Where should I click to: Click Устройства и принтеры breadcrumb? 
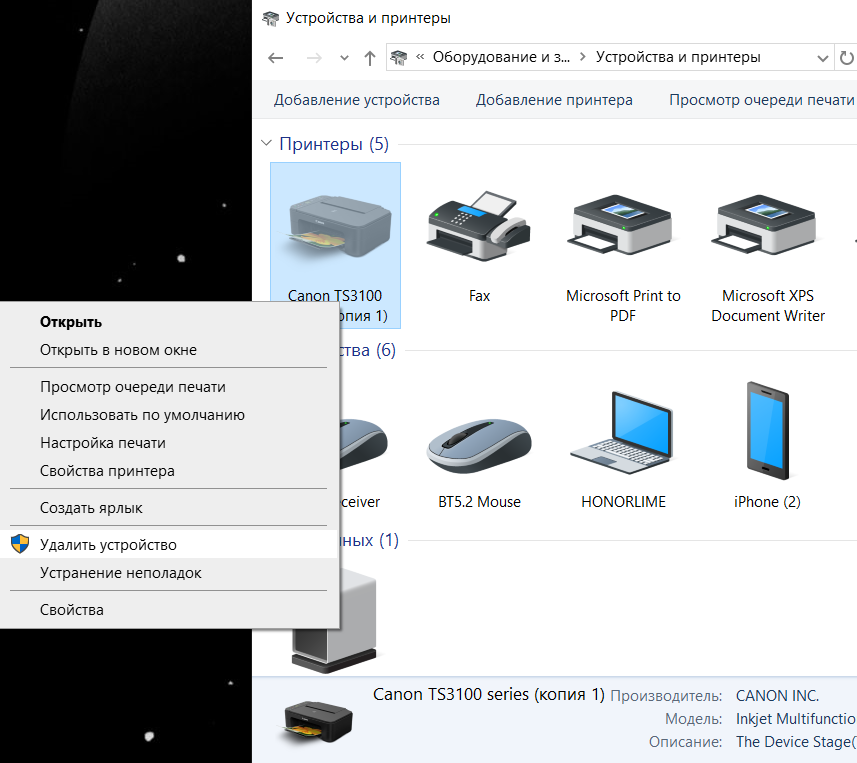678,57
